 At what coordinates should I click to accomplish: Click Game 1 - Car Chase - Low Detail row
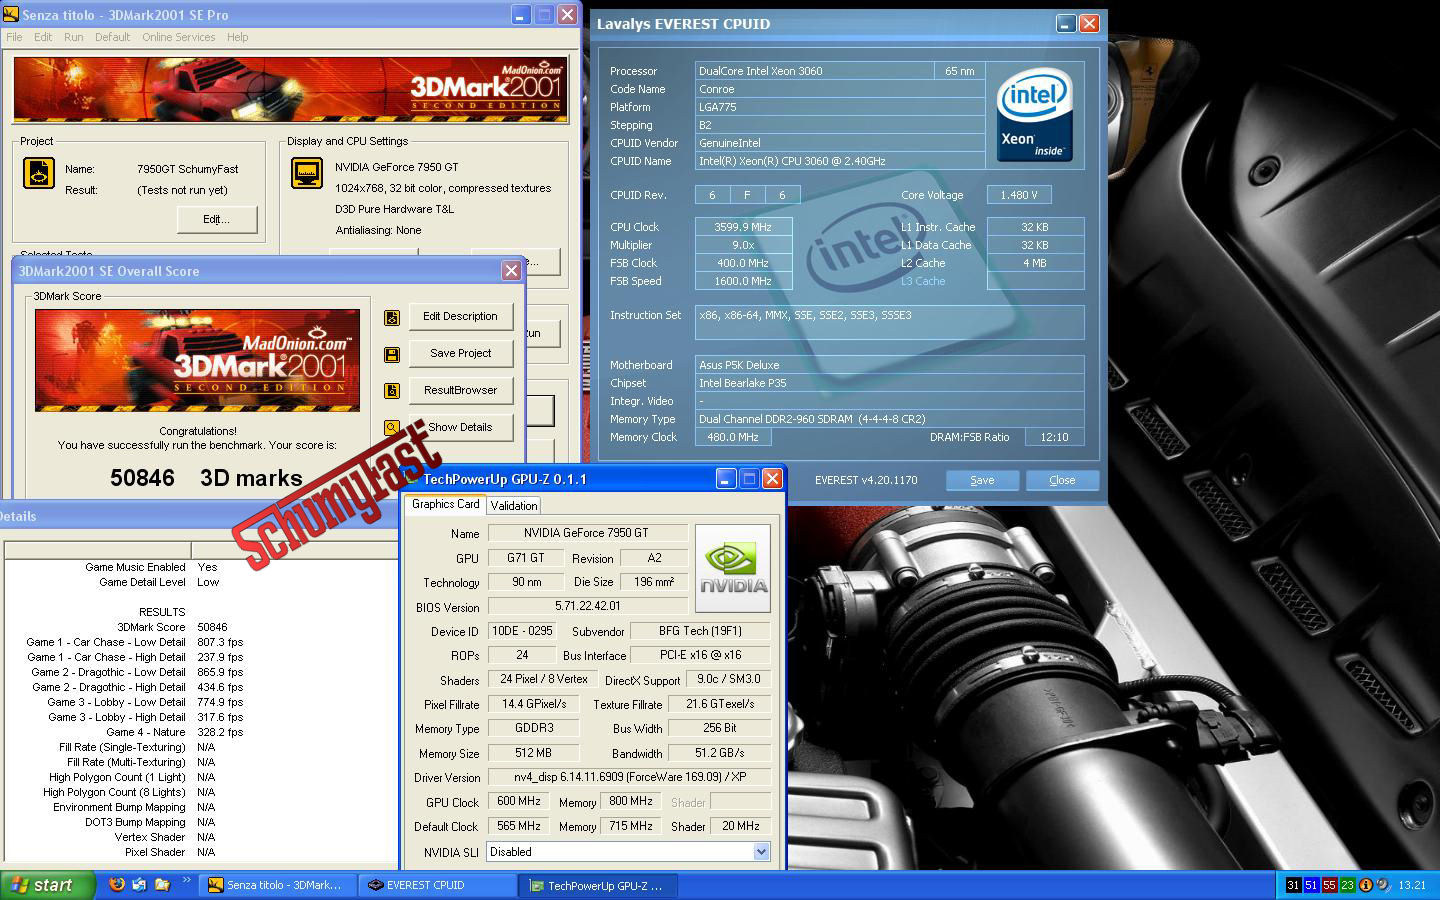pos(135,642)
